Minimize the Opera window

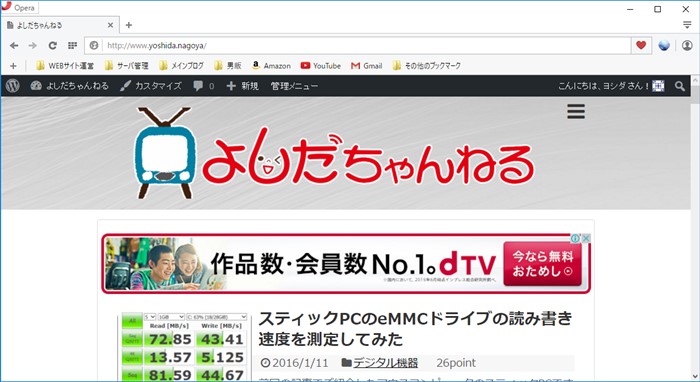point(630,9)
